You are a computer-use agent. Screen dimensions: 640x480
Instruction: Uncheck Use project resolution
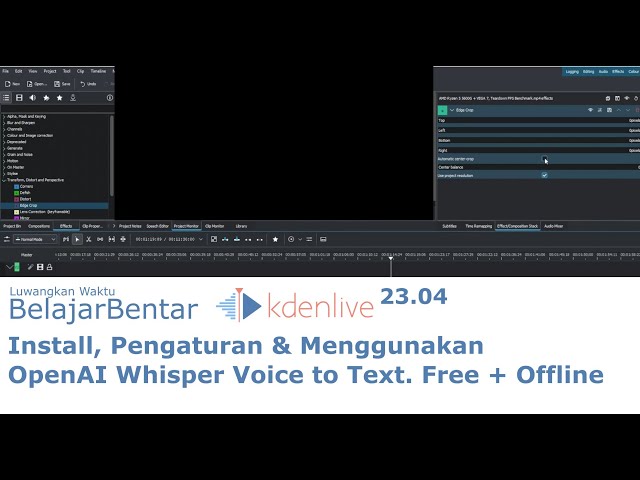click(x=544, y=176)
